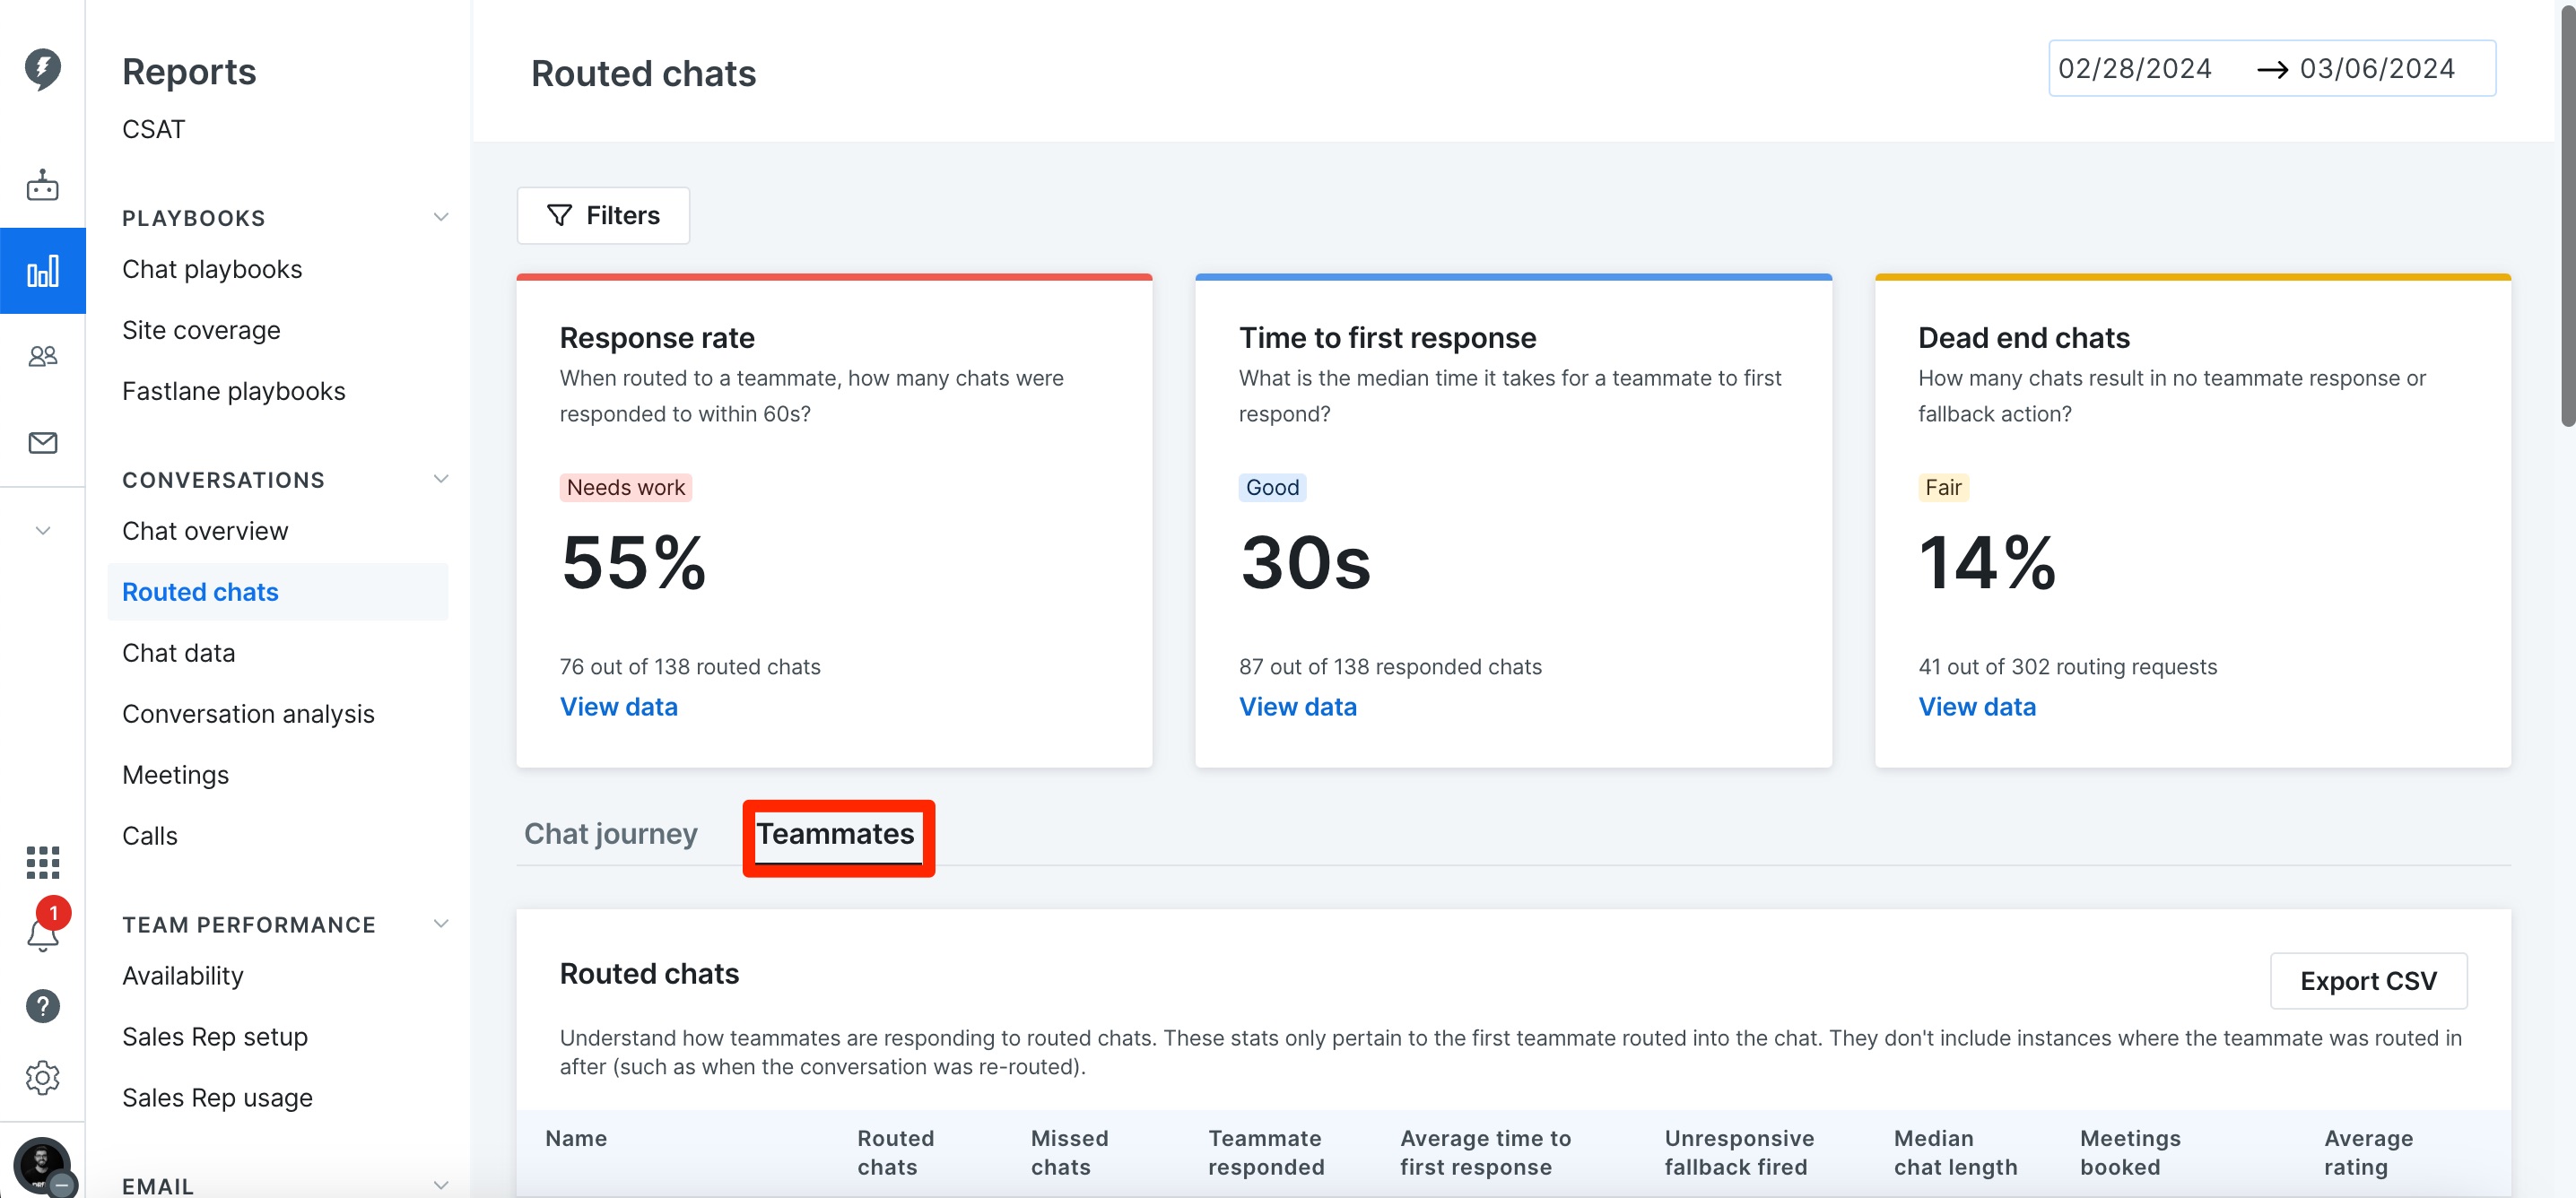Image resolution: width=2576 pixels, height=1198 pixels.
Task: Open the contacts people icon
Action: (42, 356)
